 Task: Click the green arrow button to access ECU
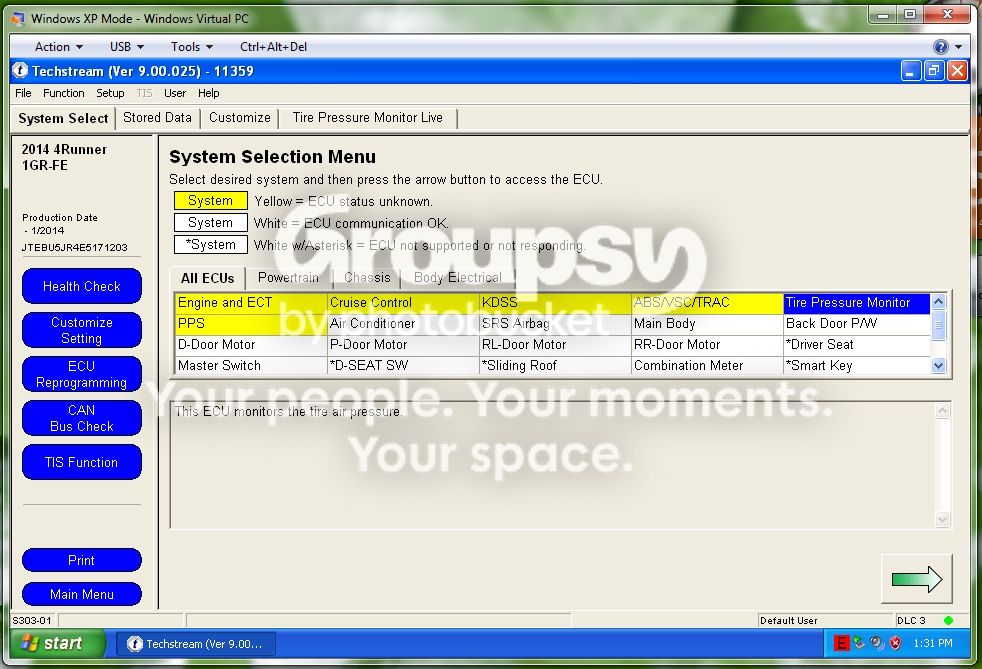(x=916, y=579)
